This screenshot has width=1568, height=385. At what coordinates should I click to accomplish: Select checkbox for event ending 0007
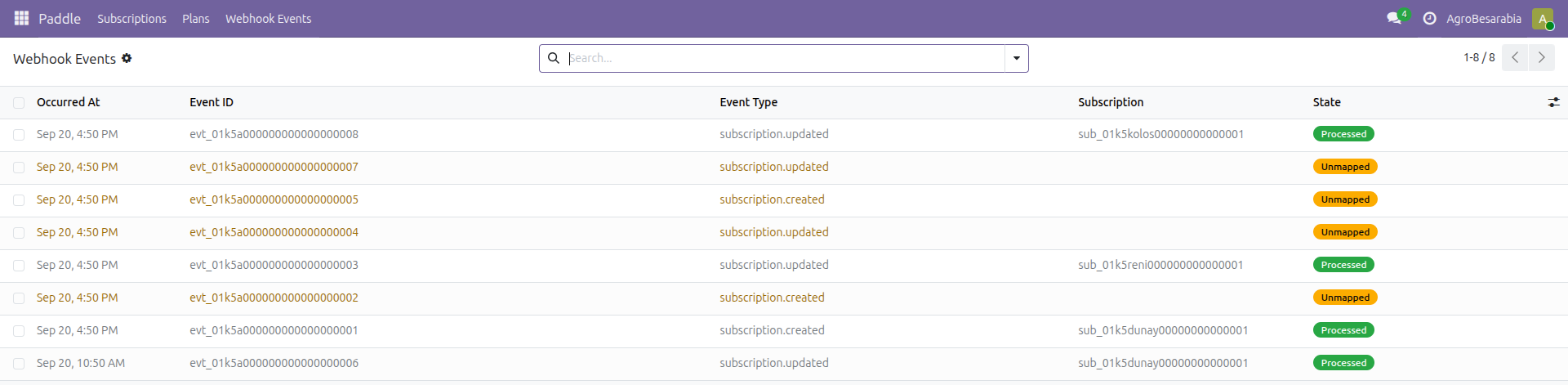19,167
